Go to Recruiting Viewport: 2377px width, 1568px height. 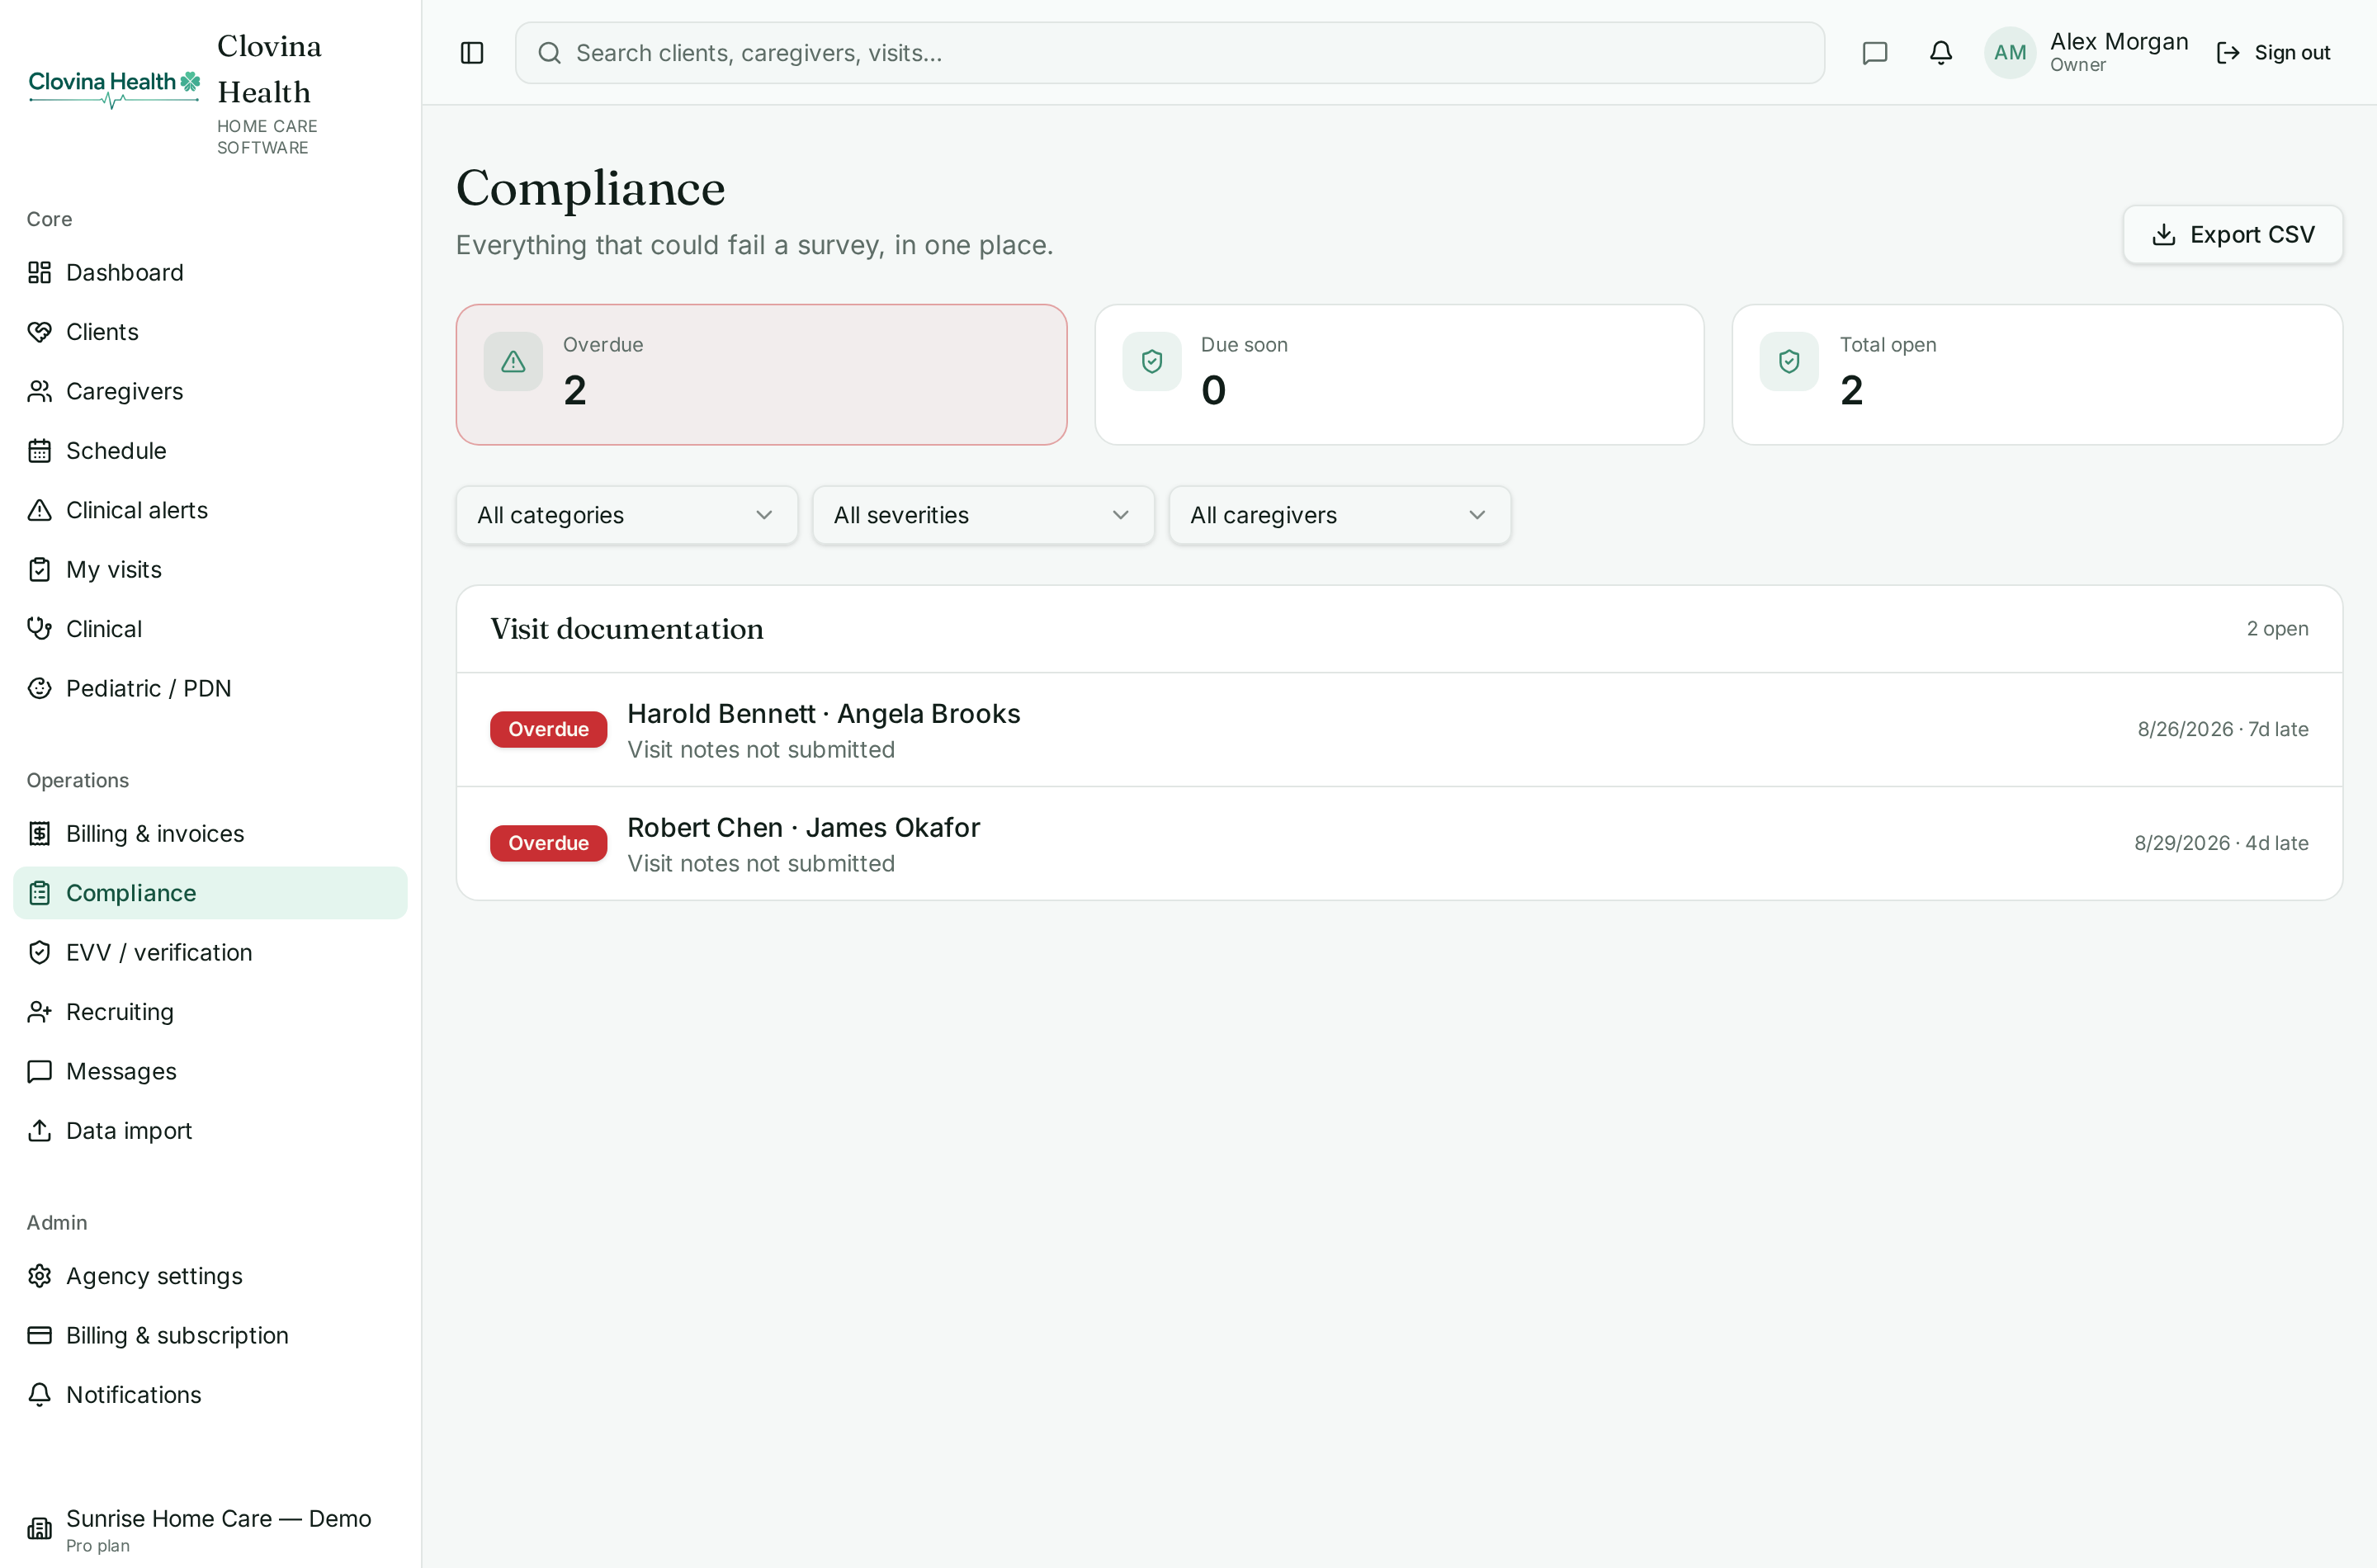click(210, 1012)
